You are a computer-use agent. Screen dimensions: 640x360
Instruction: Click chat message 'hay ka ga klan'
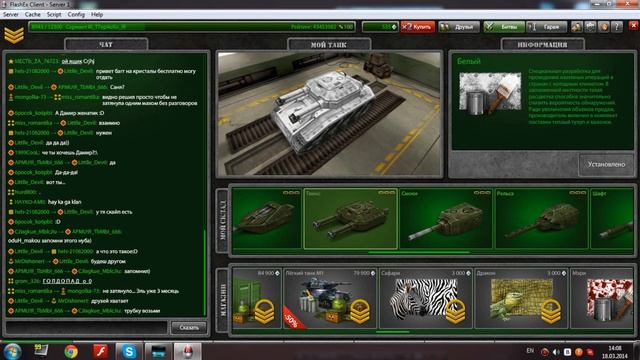click(x=64, y=202)
